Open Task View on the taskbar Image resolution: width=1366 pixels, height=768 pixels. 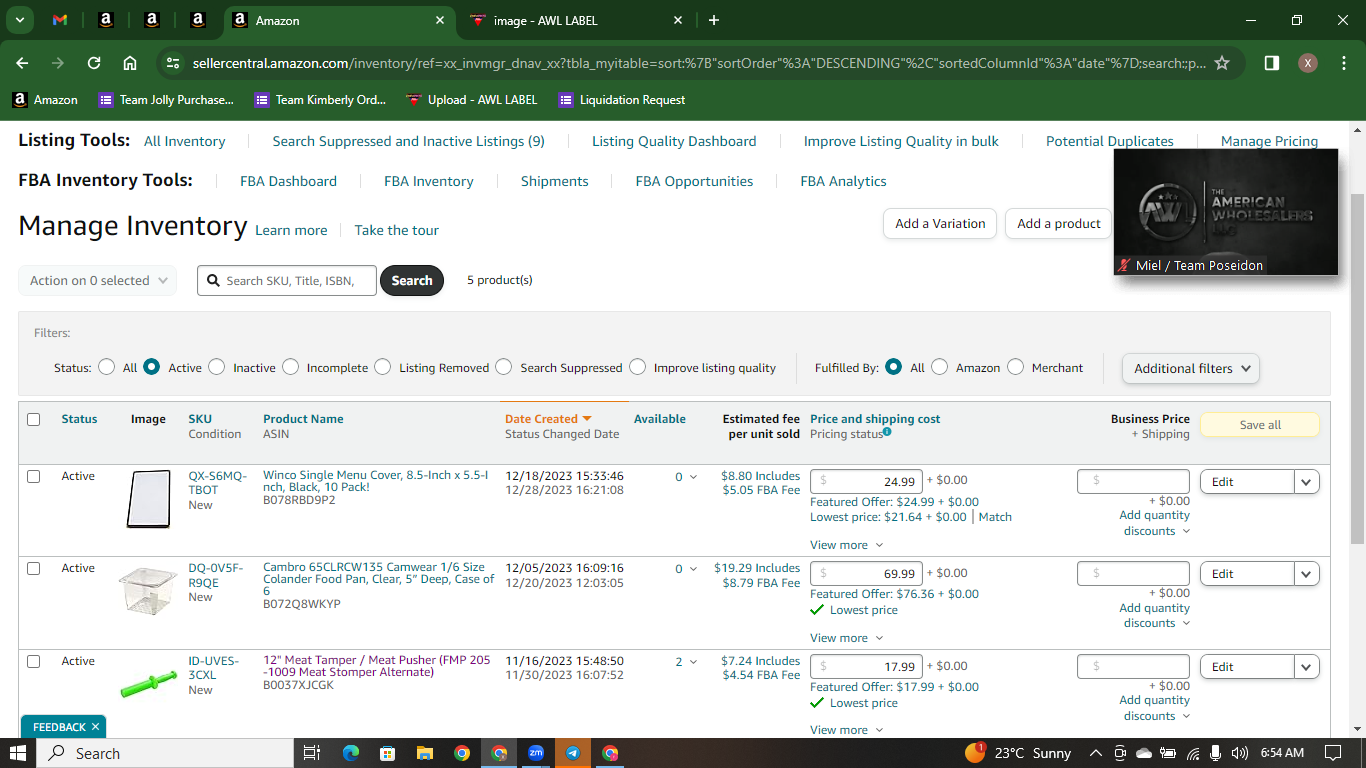[311, 753]
